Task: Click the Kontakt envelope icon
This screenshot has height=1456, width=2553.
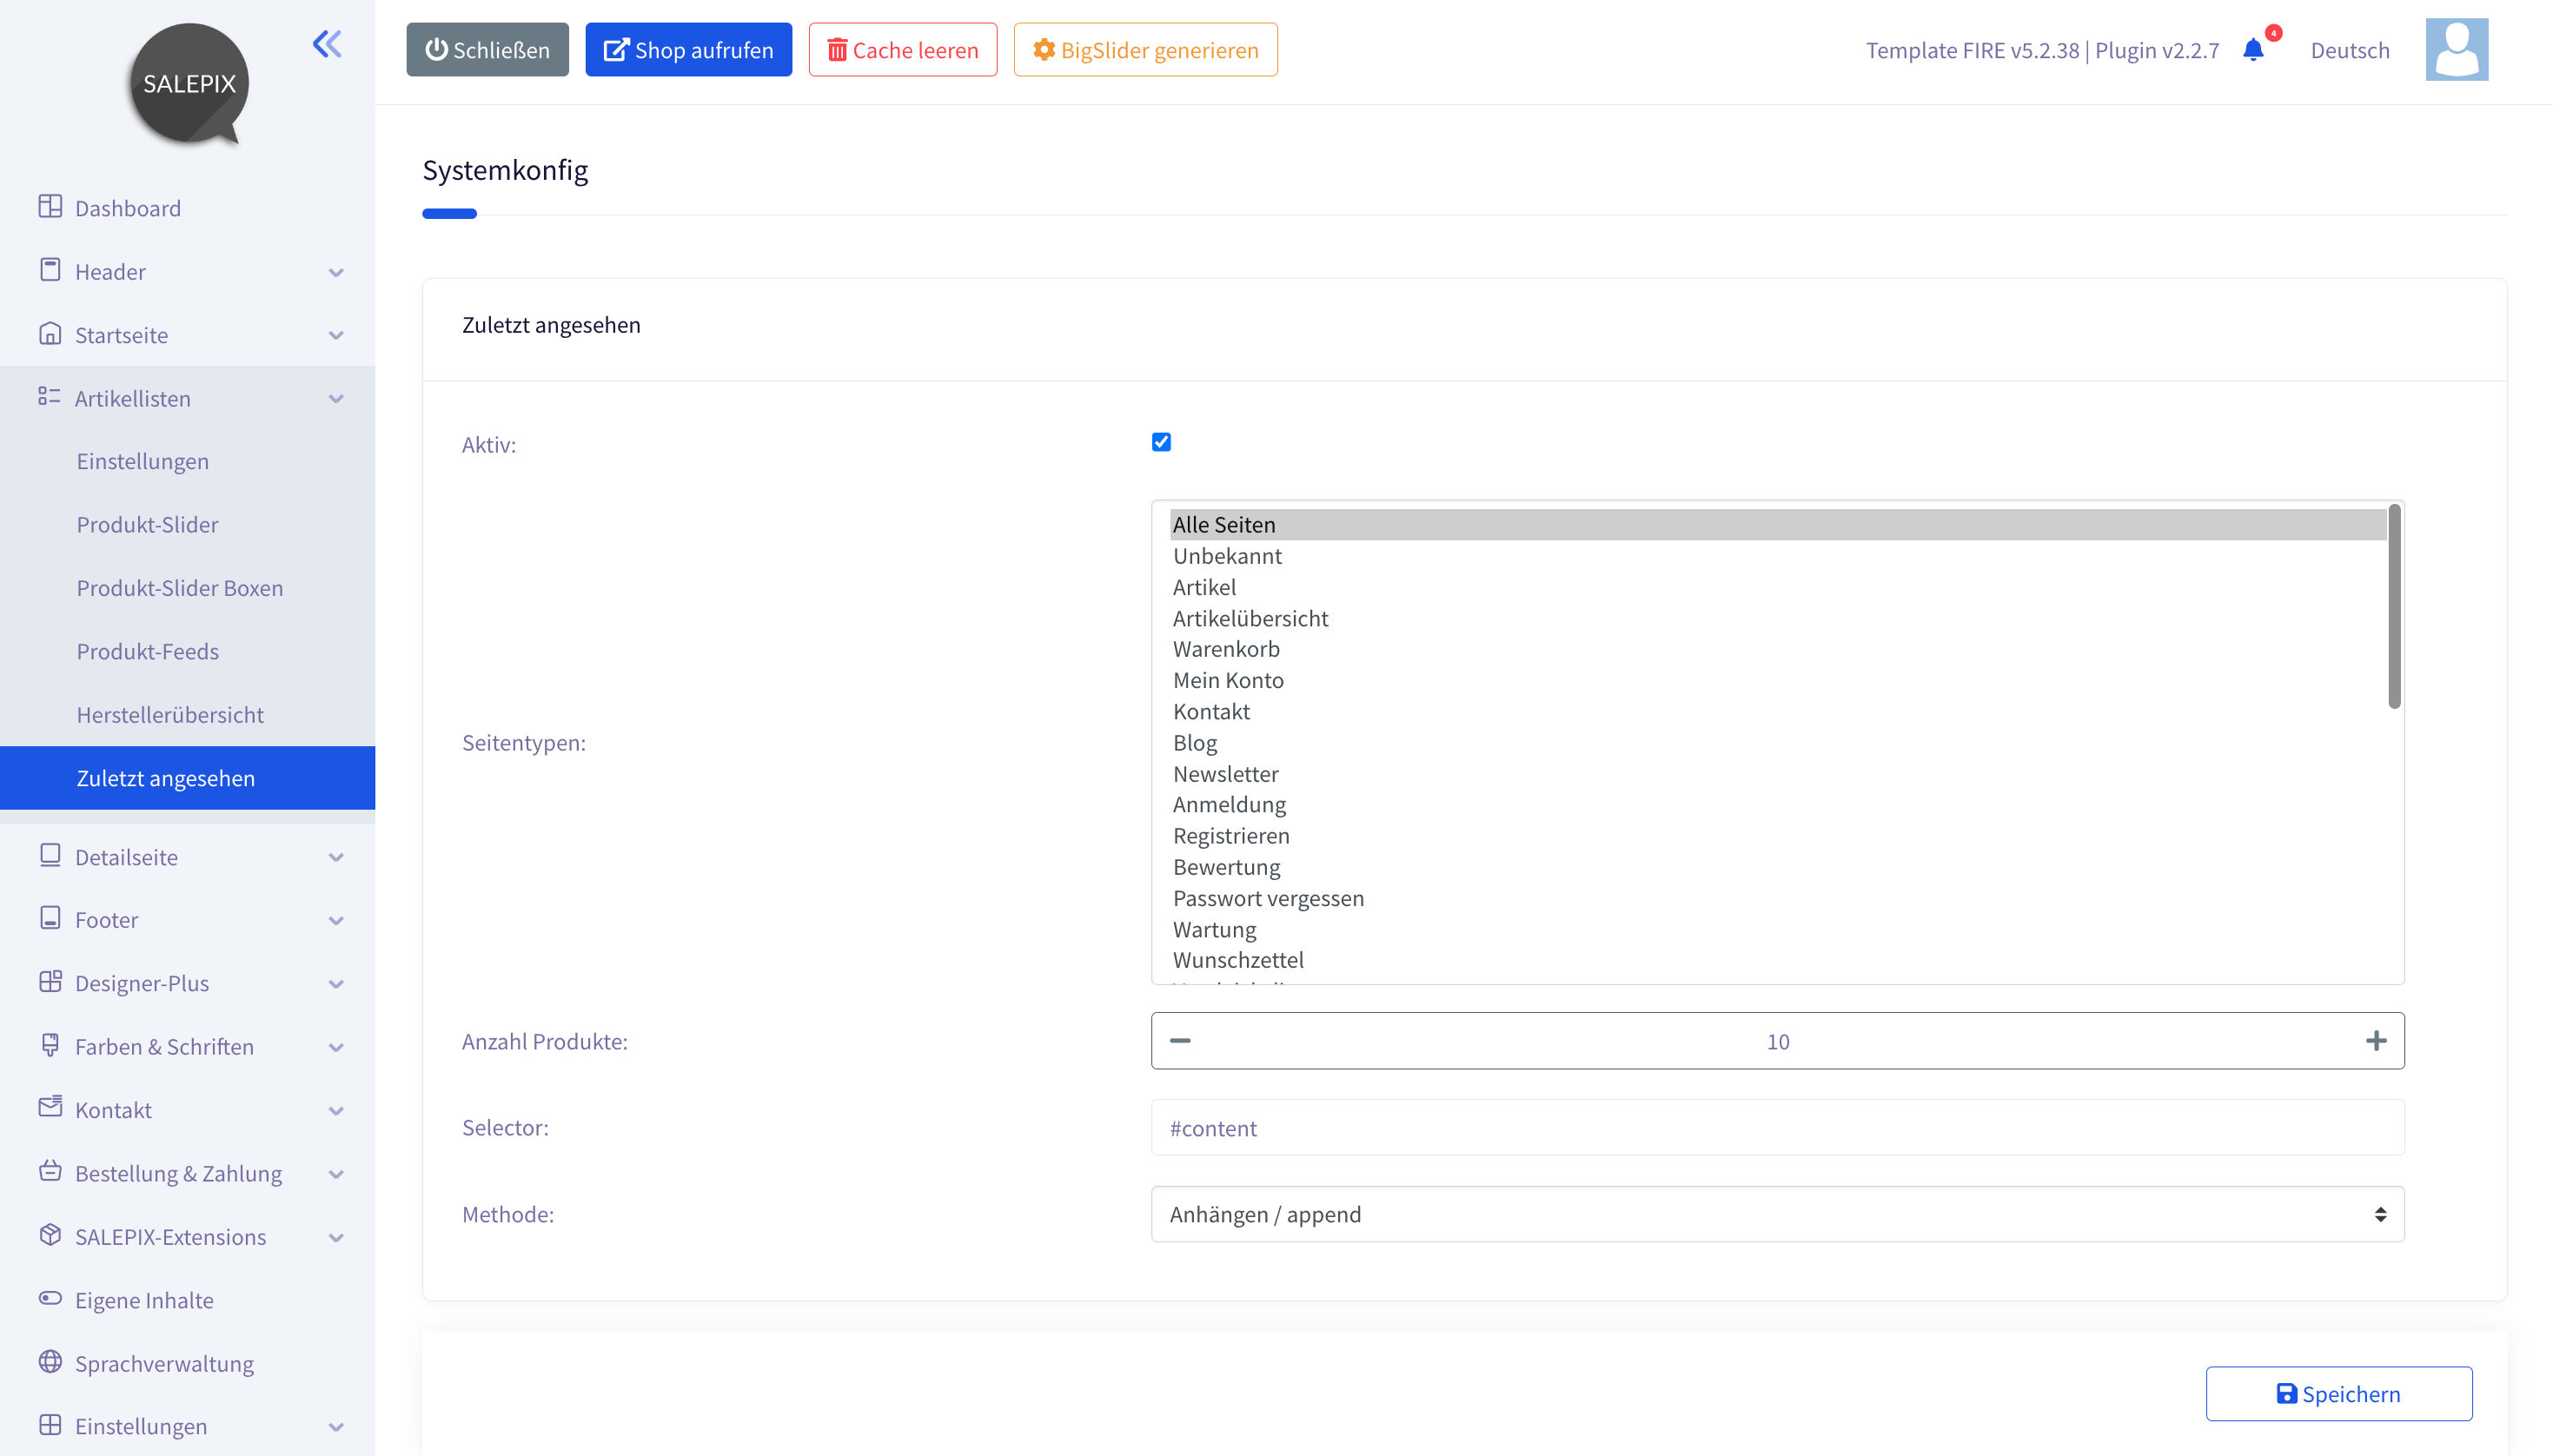Action: click(50, 1107)
